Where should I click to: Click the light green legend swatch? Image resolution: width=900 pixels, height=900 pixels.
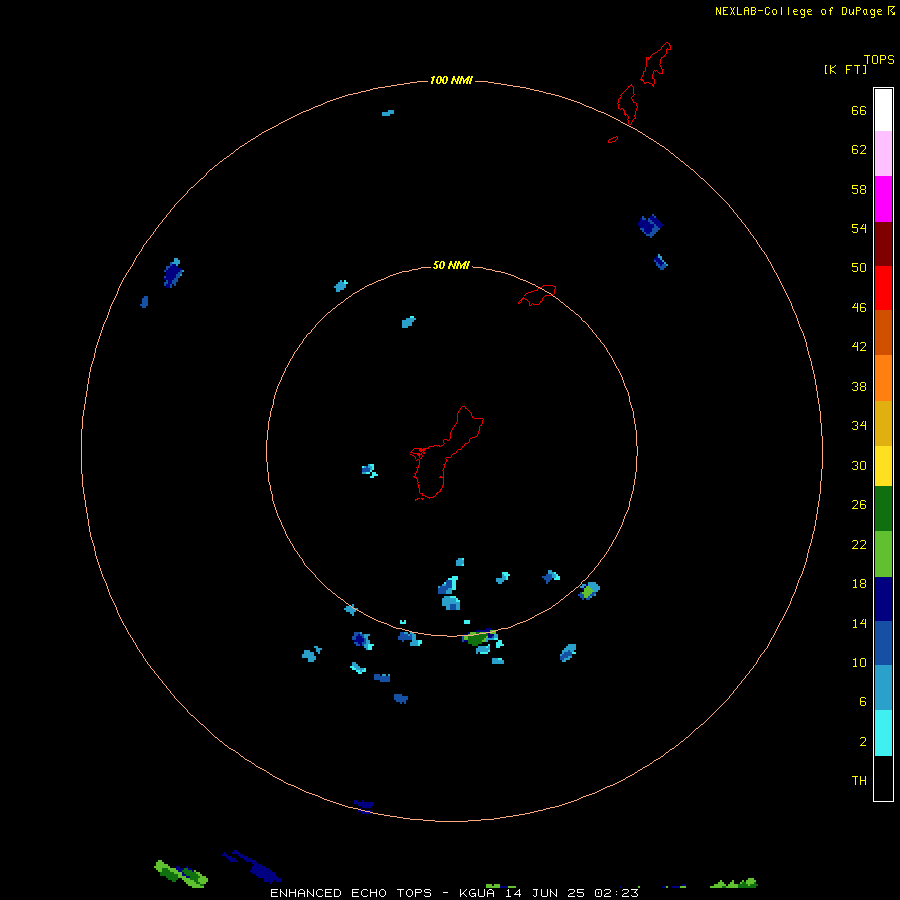[x=883, y=554]
